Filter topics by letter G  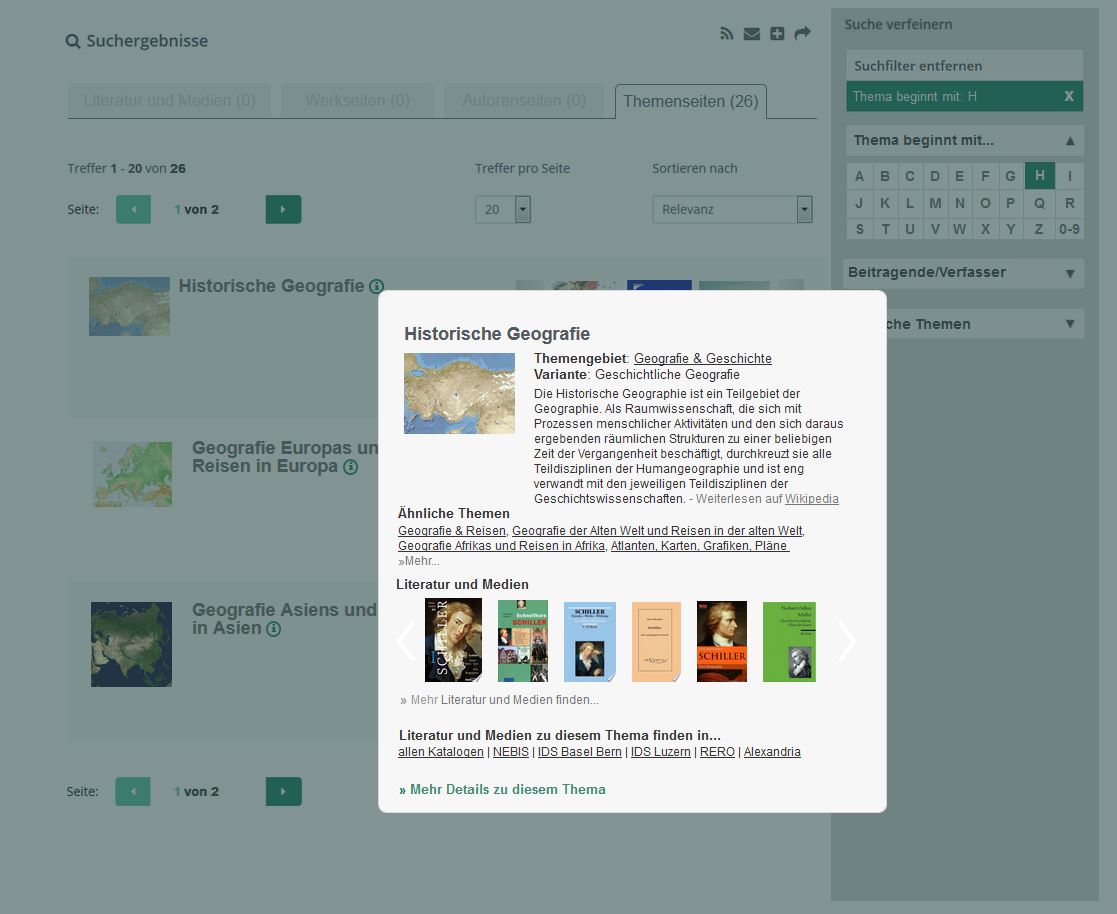point(1010,176)
